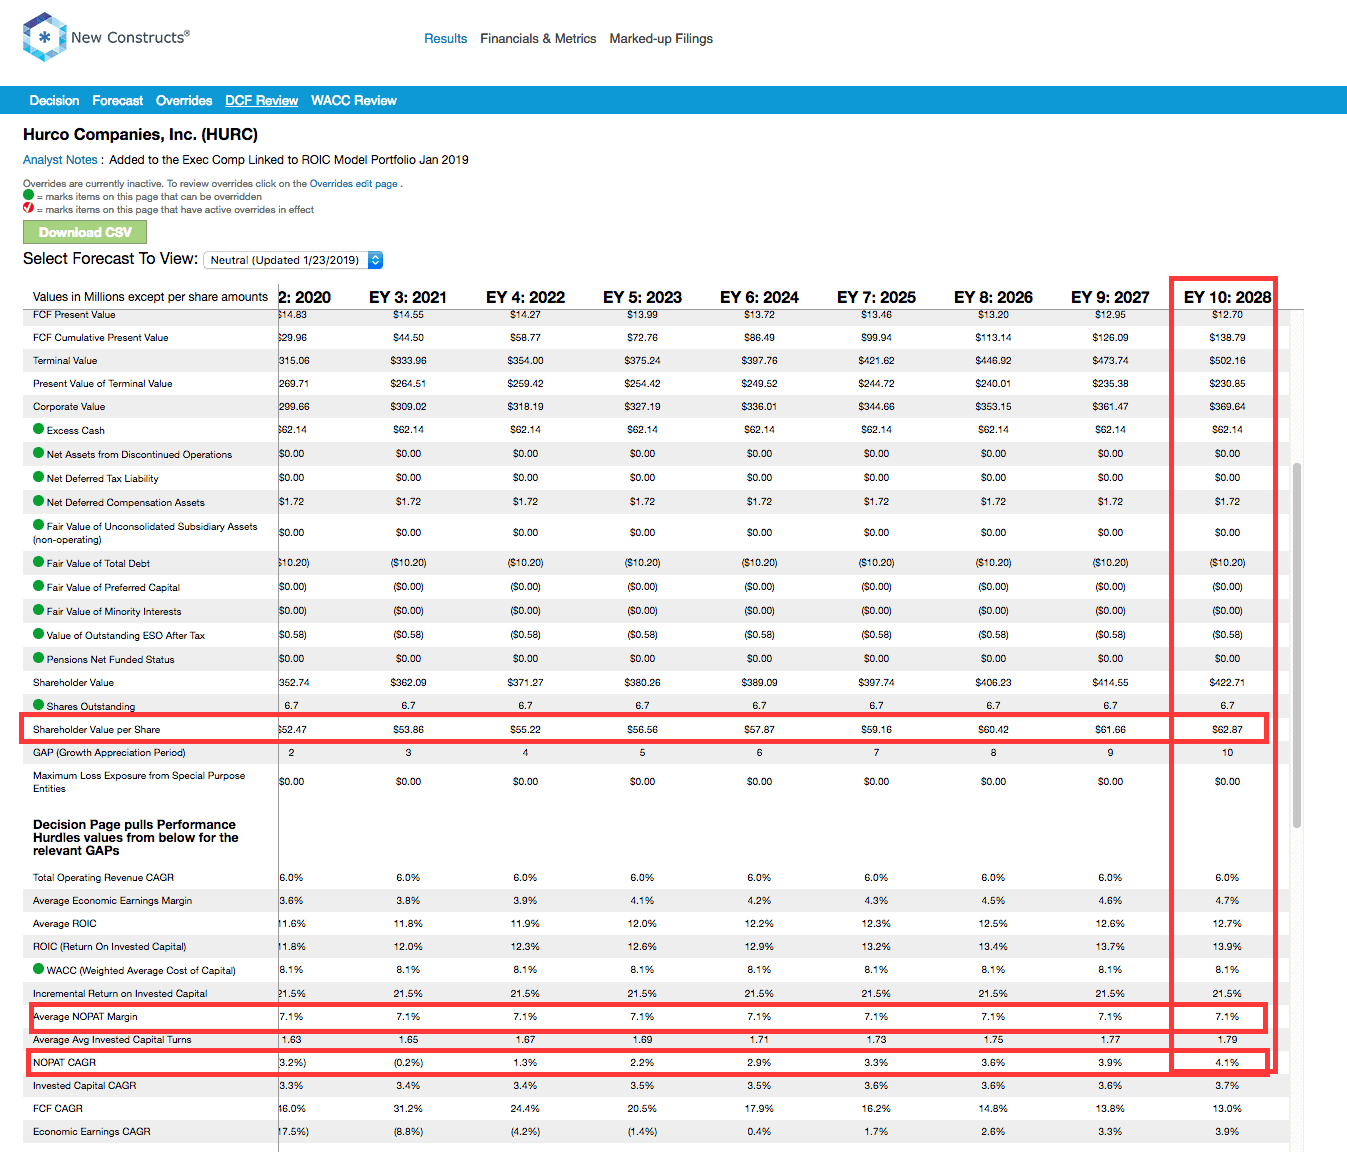
Task: Click the Hurco Companies, Inc. (HURC) heading
Action: 140,134
